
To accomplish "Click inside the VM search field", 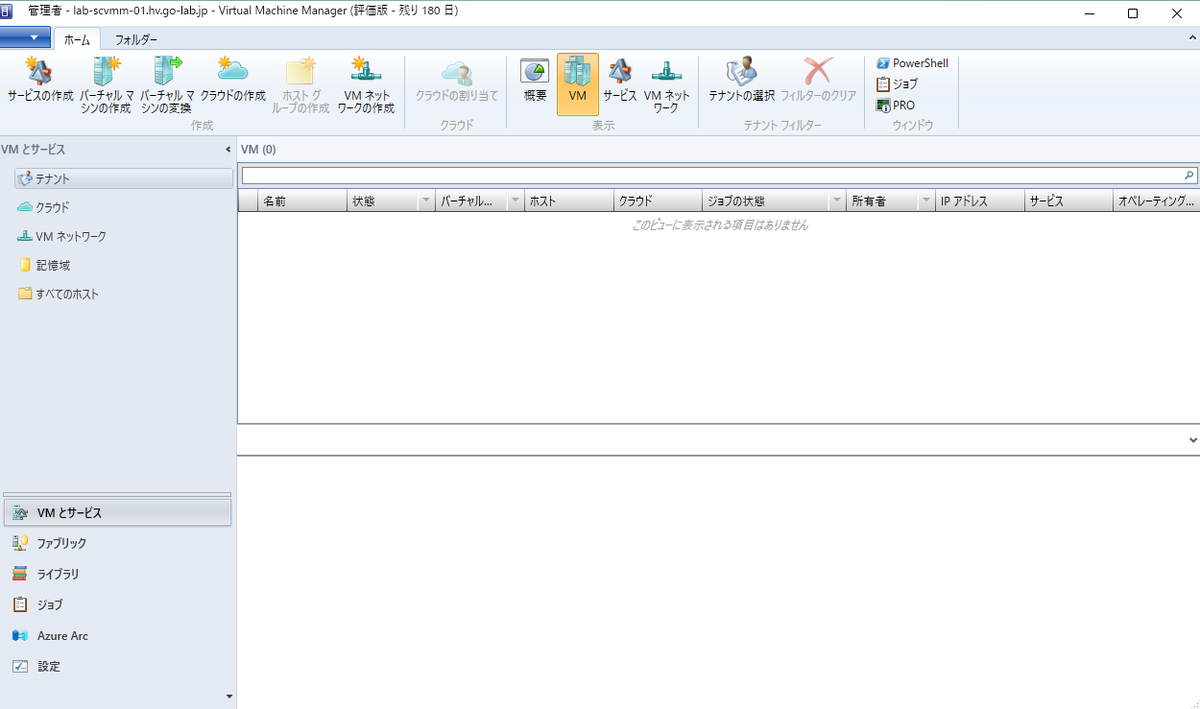I will (x=712, y=175).
